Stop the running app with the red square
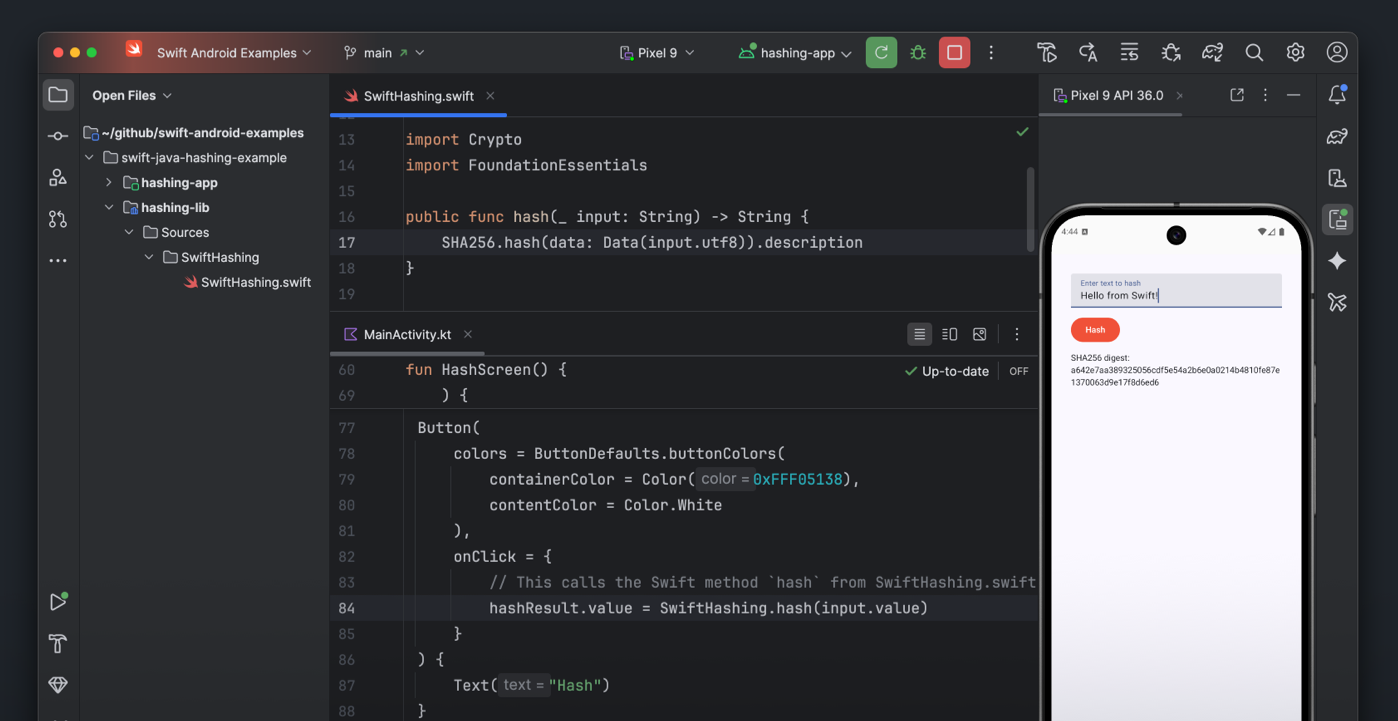The image size is (1398, 721). point(954,52)
